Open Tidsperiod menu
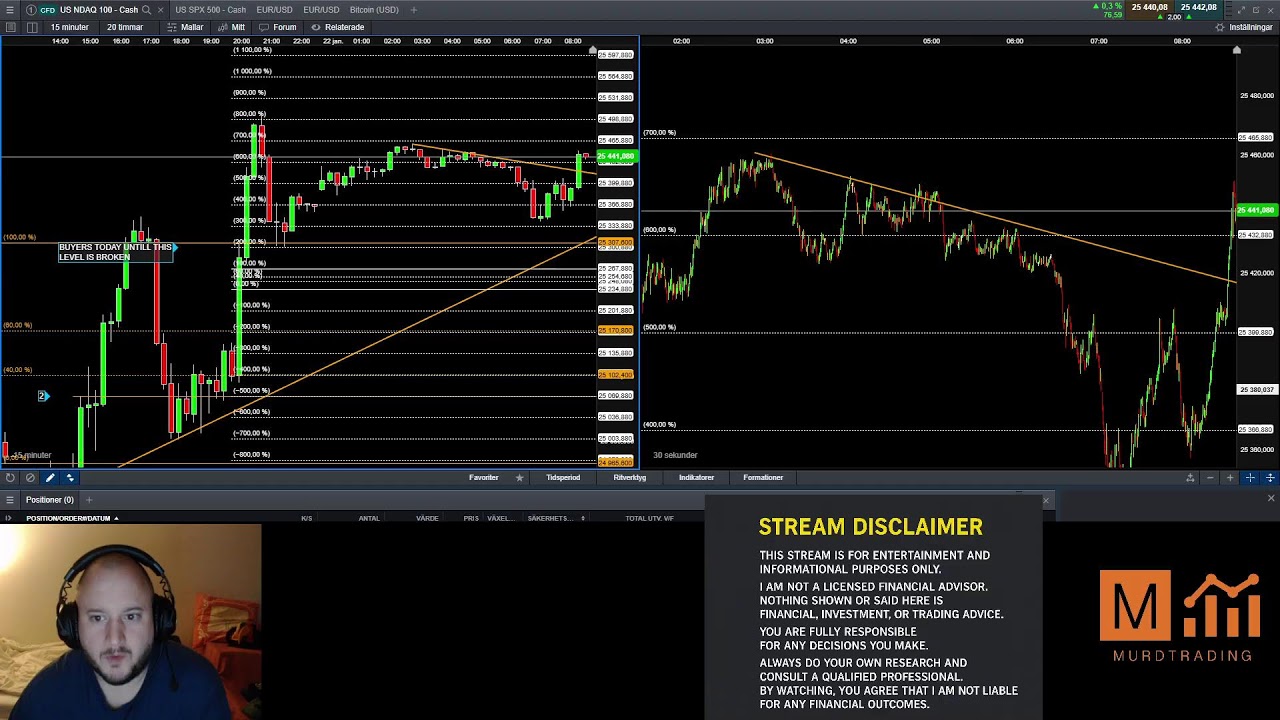Viewport: 1280px width, 720px height. pyautogui.click(x=563, y=478)
